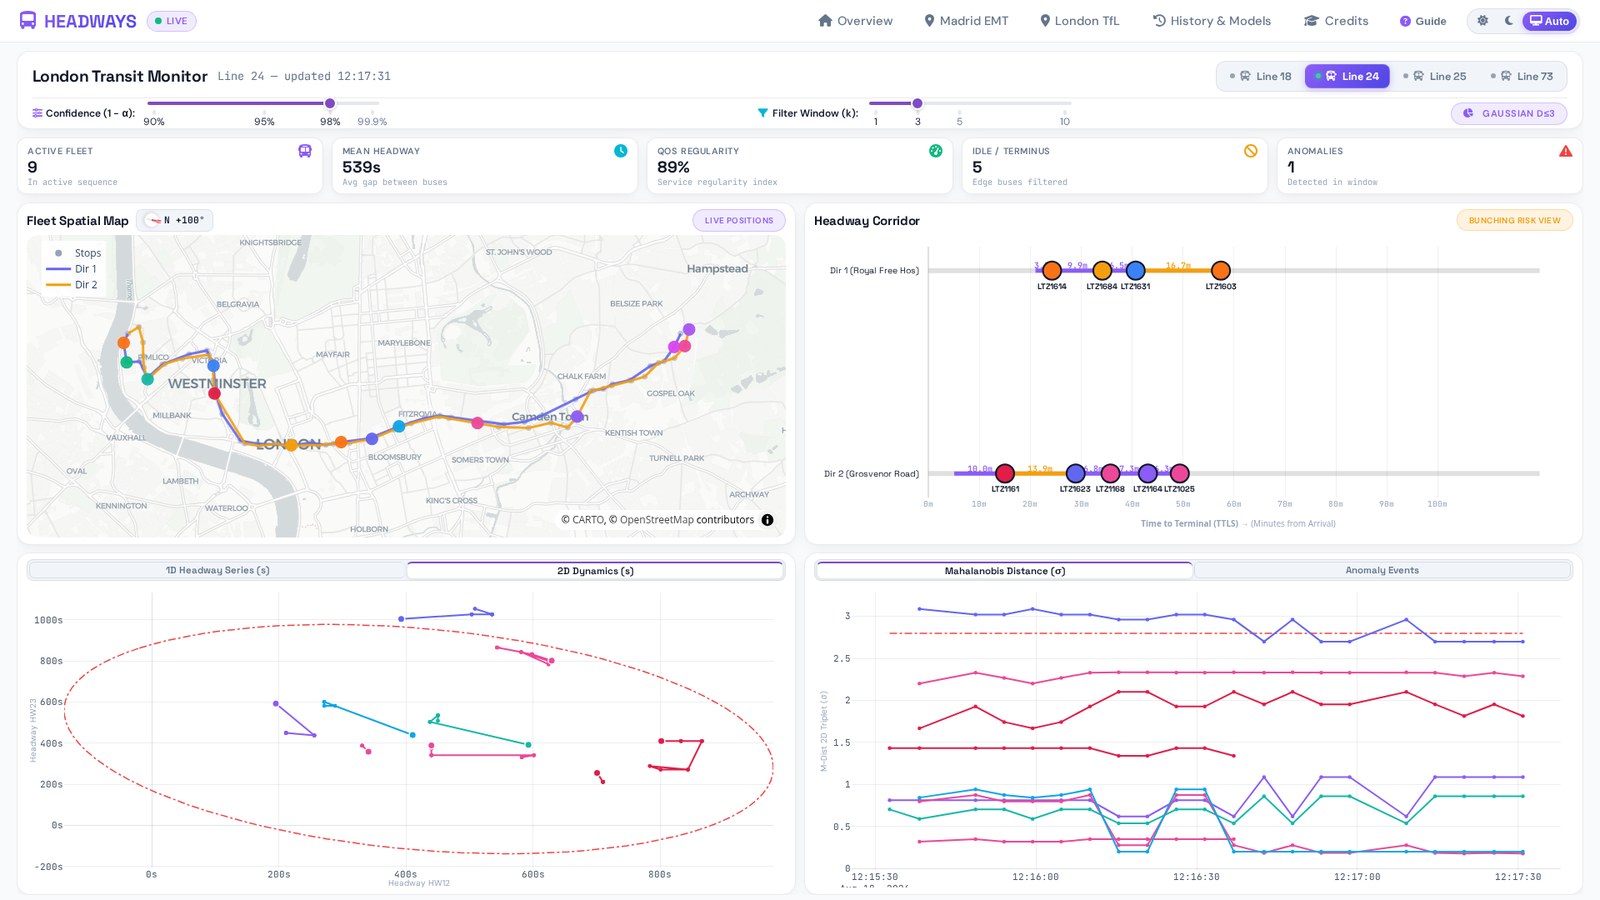Click the N +100° compass badge

175,220
